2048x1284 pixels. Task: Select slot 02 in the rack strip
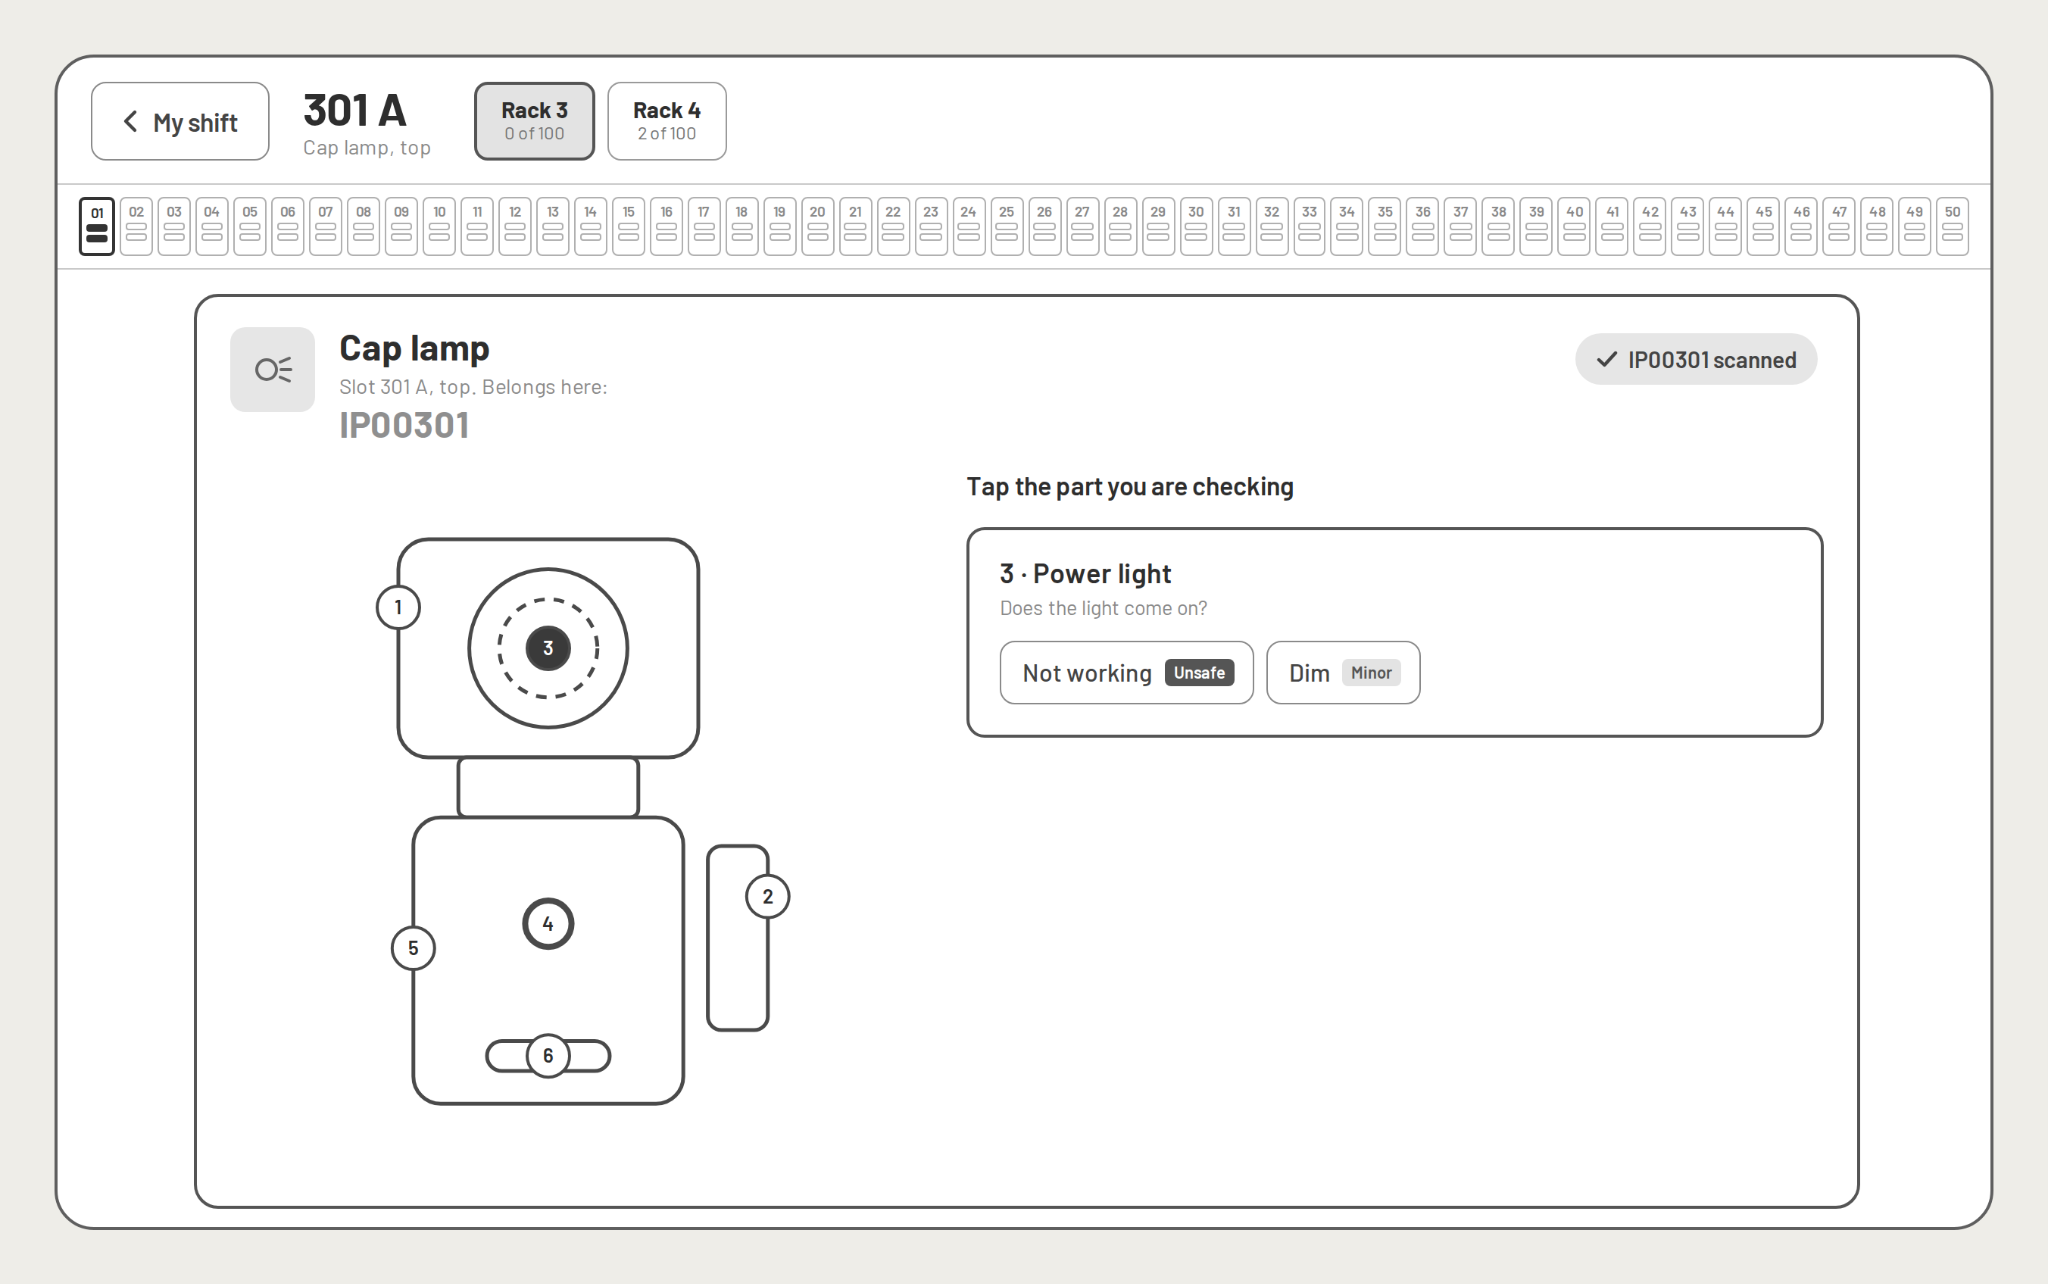136,226
